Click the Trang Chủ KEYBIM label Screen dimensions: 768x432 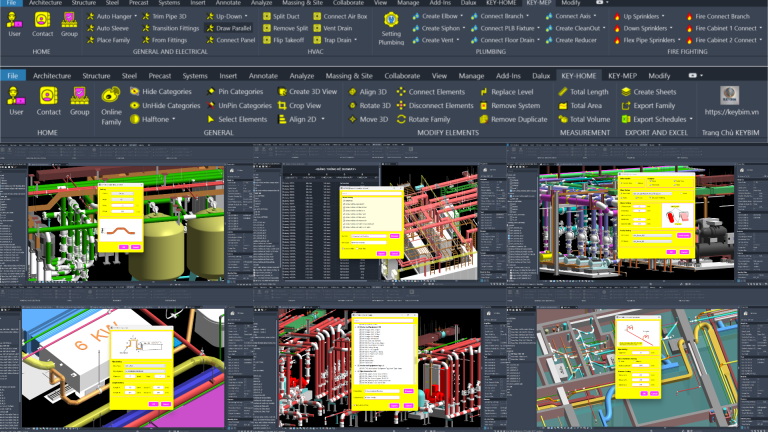(x=730, y=132)
